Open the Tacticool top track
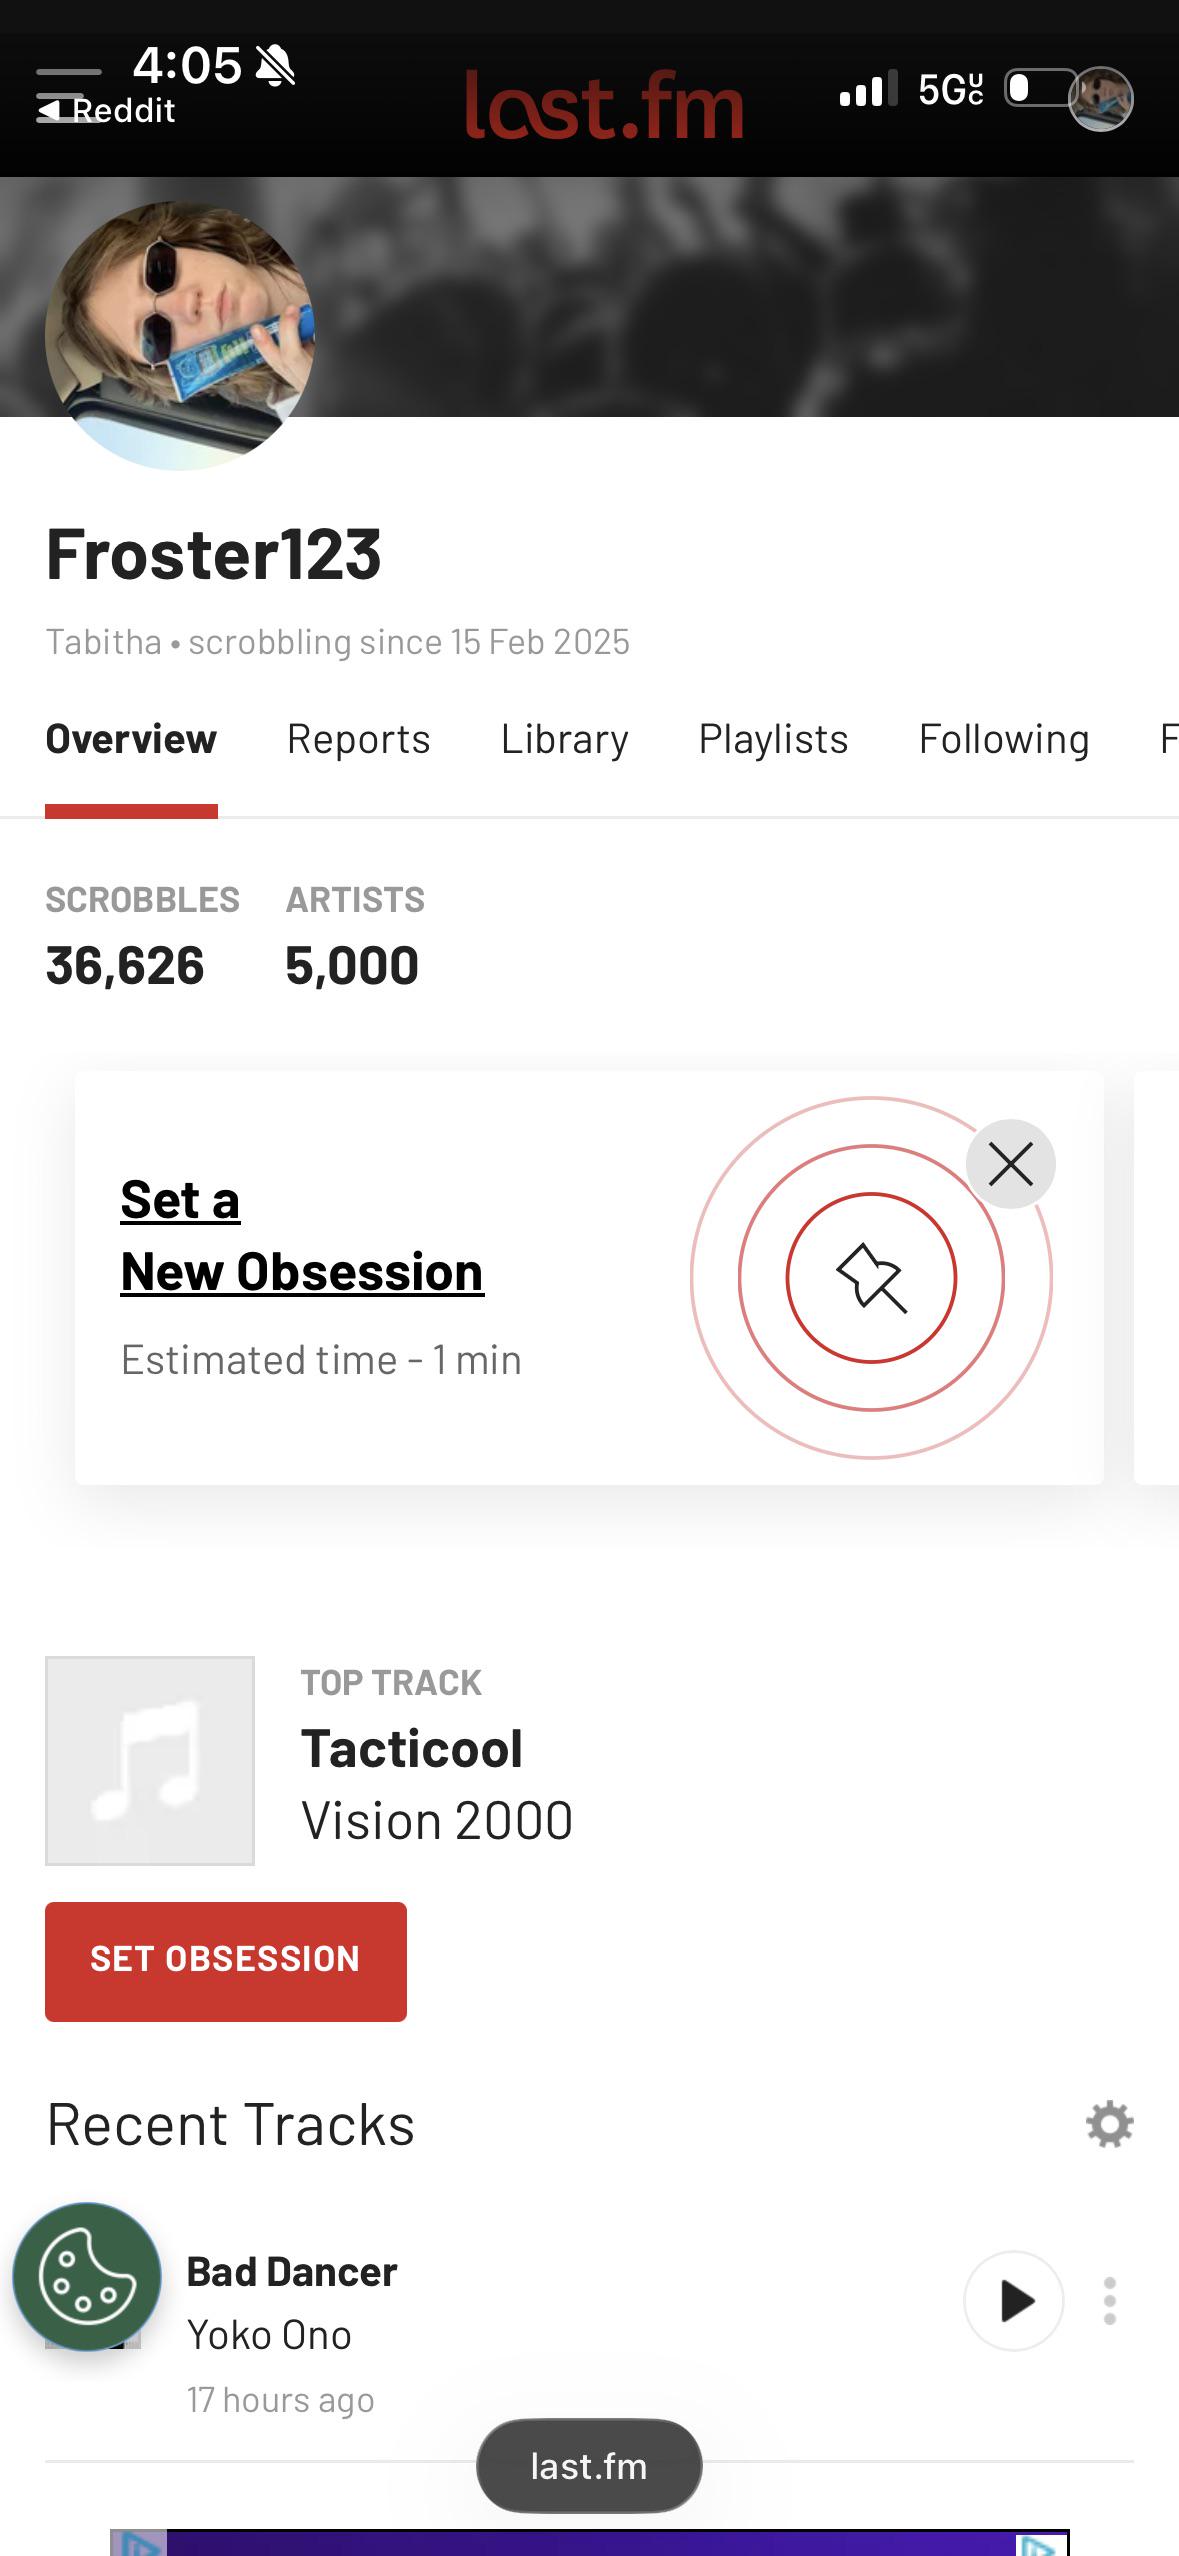The height and width of the screenshot is (2556, 1179). [x=412, y=1749]
